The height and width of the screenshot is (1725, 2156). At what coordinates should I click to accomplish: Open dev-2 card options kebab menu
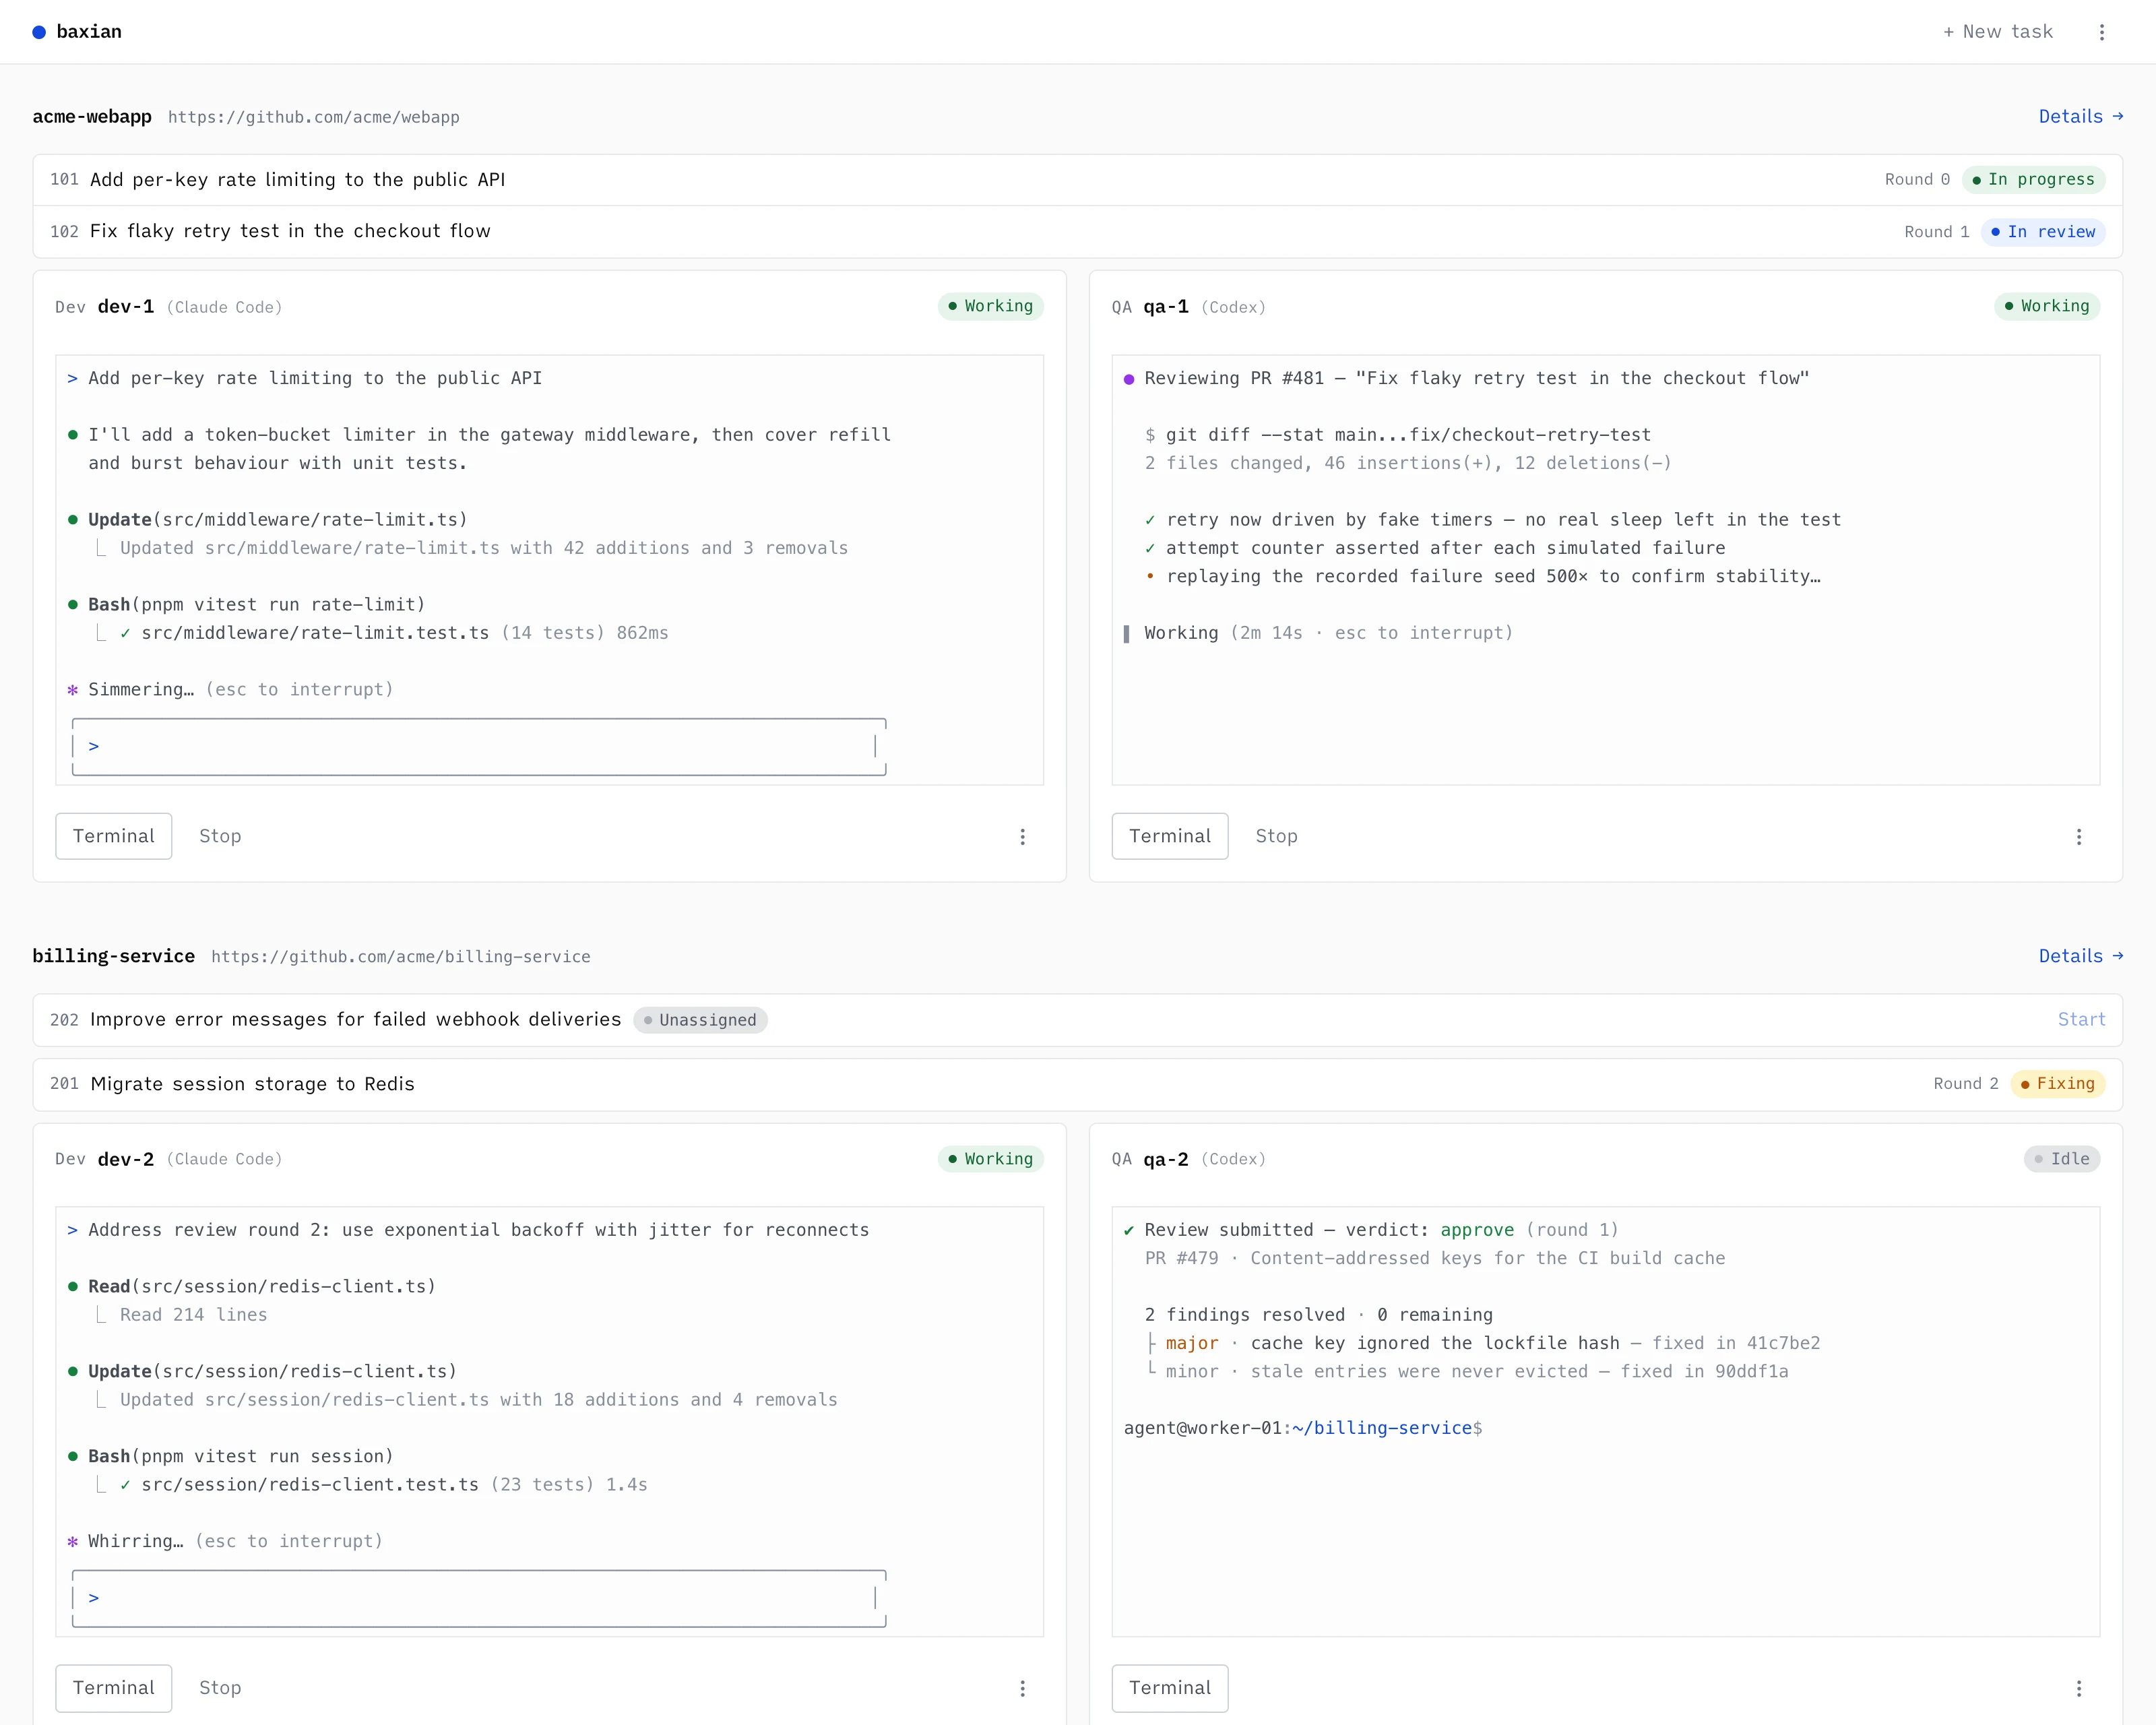coord(1022,1688)
